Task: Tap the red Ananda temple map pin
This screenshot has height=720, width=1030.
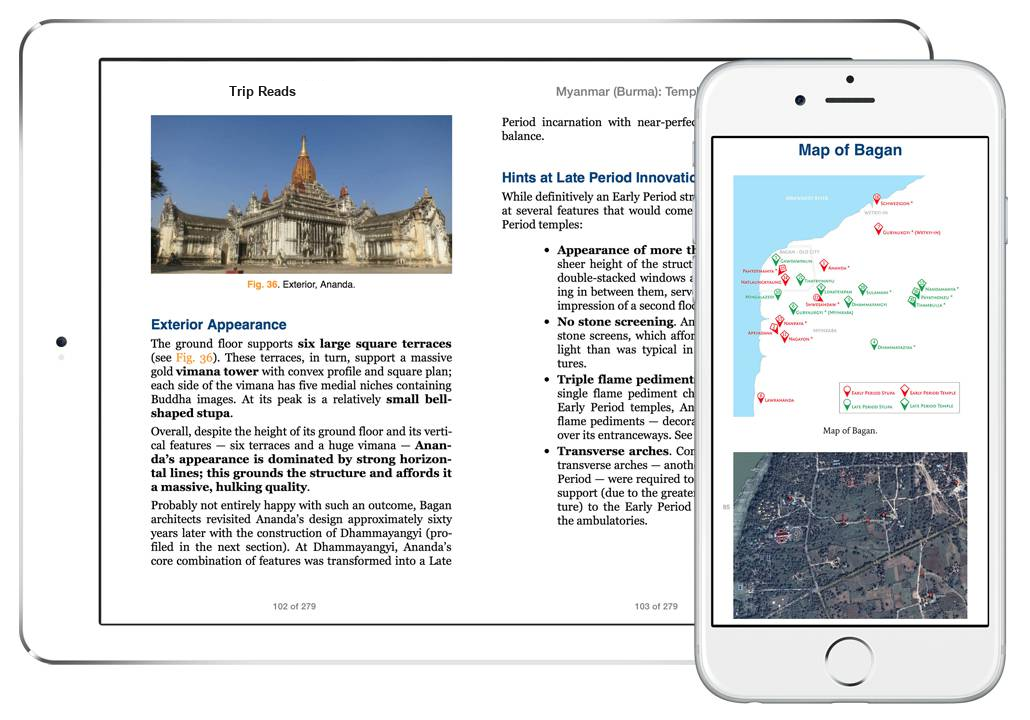Action: (x=824, y=265)
